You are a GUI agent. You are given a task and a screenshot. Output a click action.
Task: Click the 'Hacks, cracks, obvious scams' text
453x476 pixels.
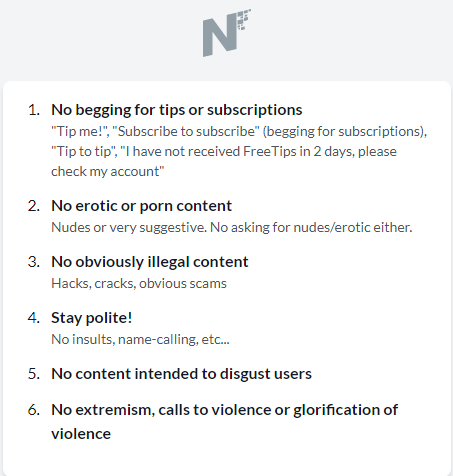139,283
